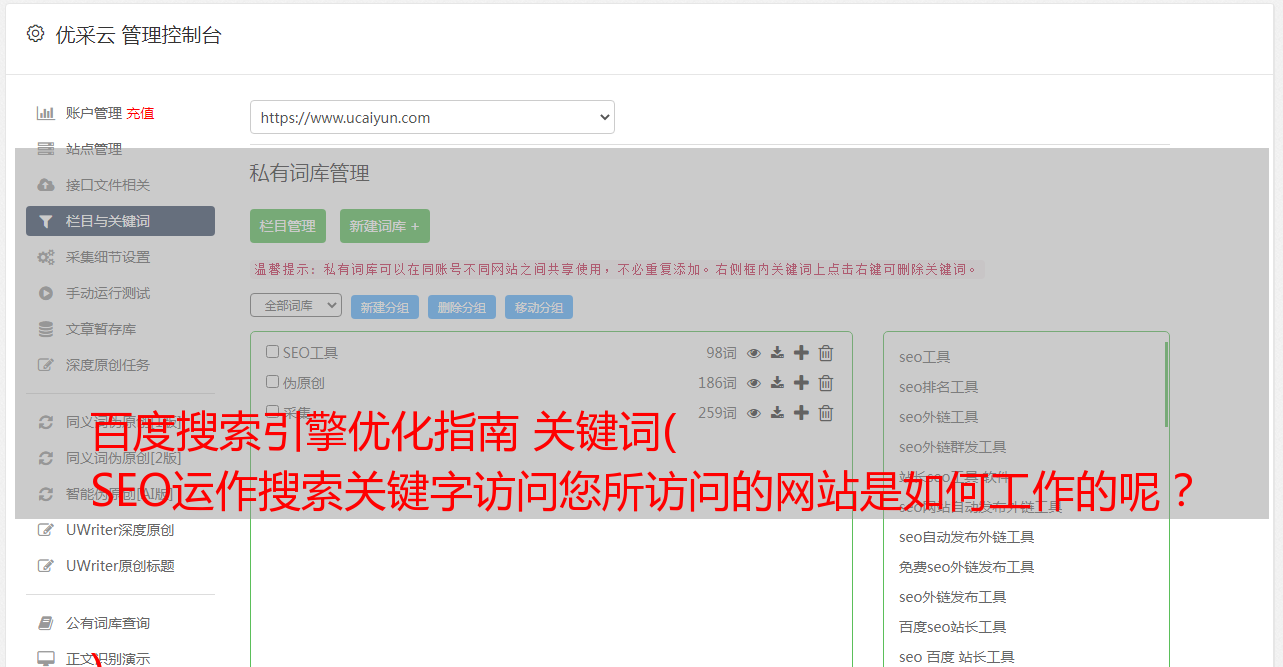
Task: Open 账户管理 in the sidebar
Action: [93, 113]
